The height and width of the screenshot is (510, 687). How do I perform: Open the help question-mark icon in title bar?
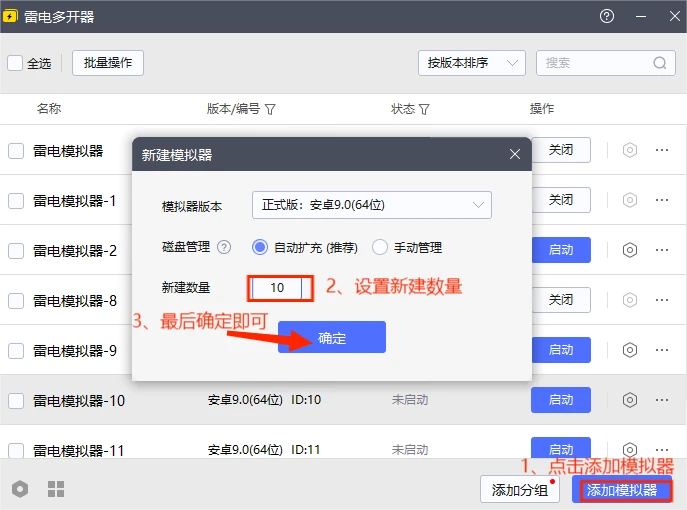(x=607, y=17)
